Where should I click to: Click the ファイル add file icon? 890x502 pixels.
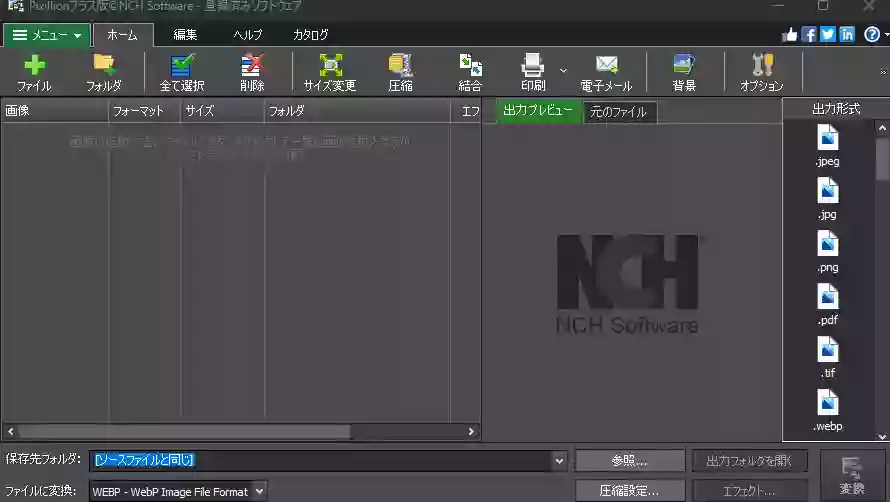34,66
